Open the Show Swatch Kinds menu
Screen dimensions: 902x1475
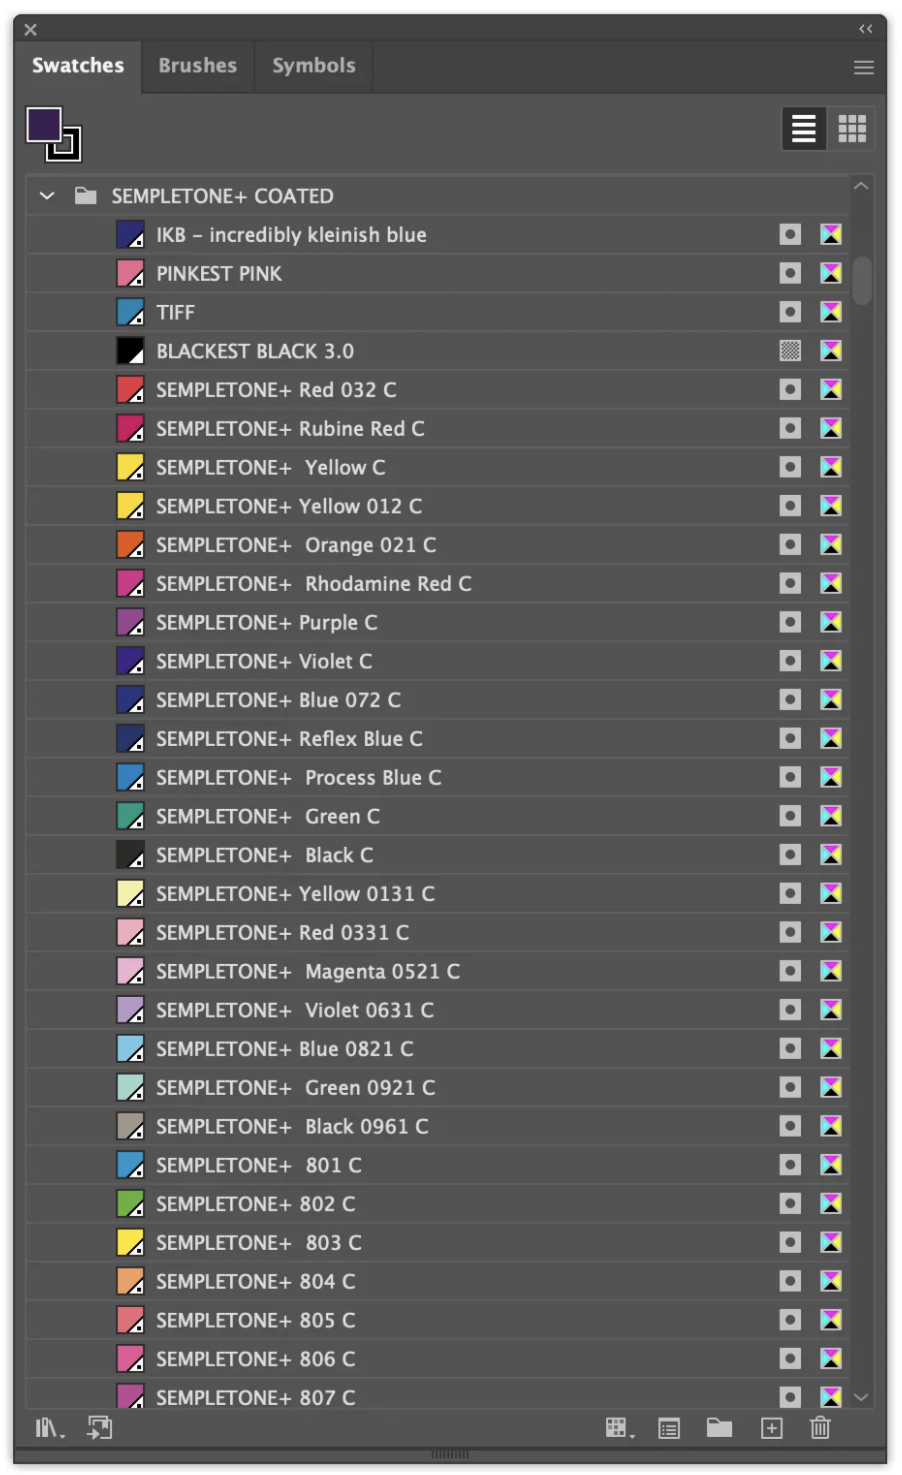(x=618, y=1428)
